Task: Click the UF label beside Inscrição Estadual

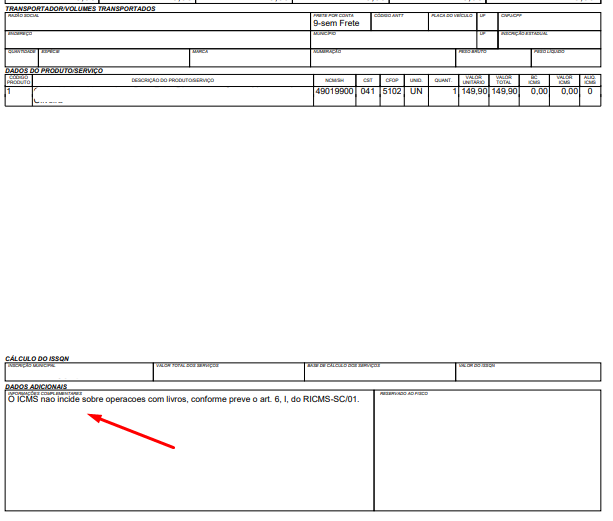Action: (482, 34)
